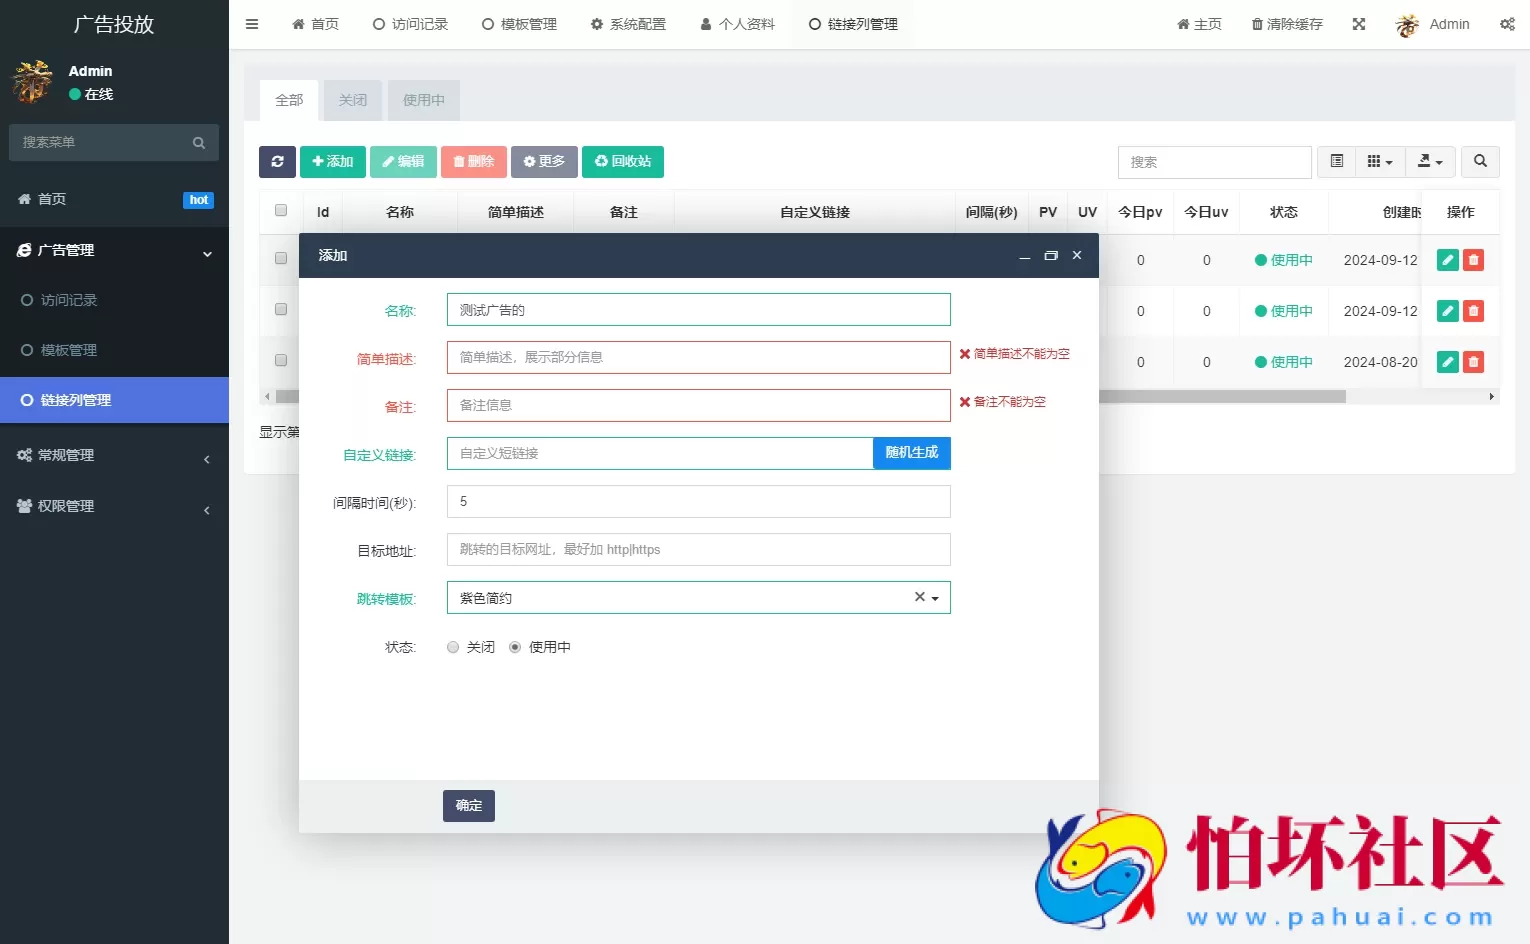The height and width of the screenshot is (944, 1530).
Task: Click the delete trash icon on the first row
Action: point(1473,259)
